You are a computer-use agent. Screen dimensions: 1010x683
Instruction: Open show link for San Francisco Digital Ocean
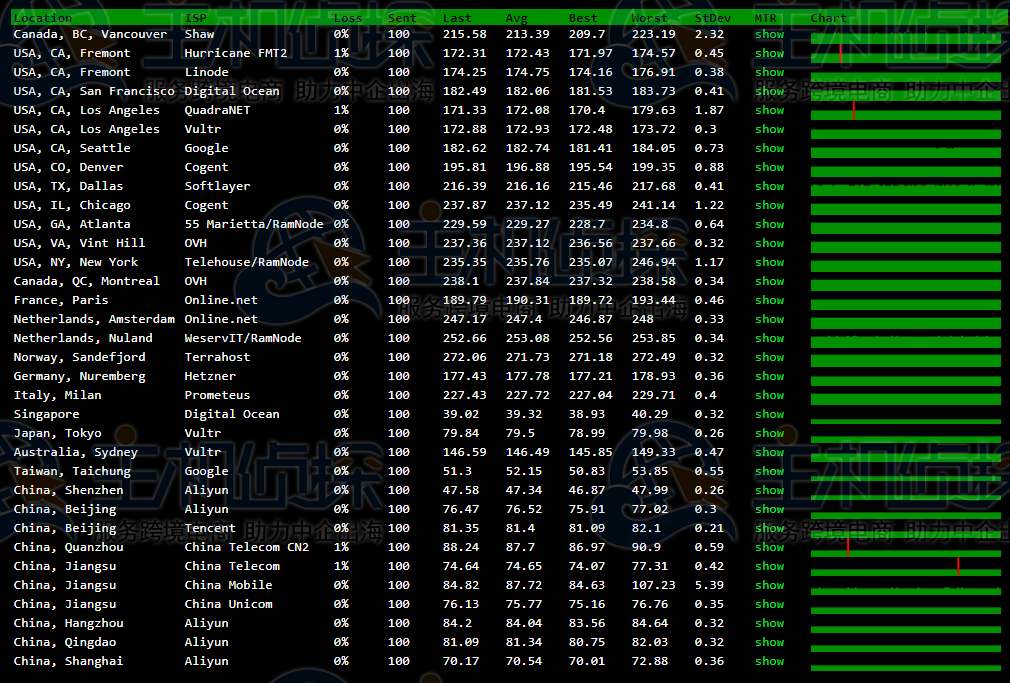(x=769, y=91)
